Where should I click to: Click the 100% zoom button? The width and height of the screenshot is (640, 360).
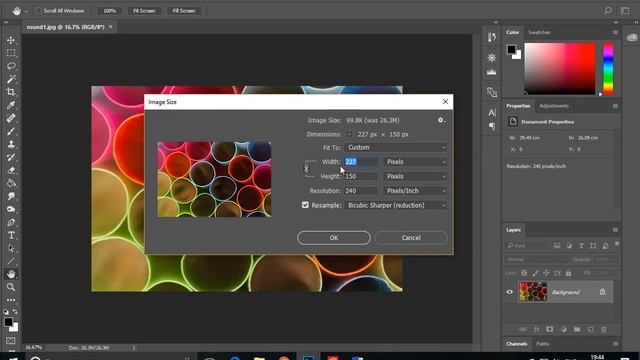109,11
